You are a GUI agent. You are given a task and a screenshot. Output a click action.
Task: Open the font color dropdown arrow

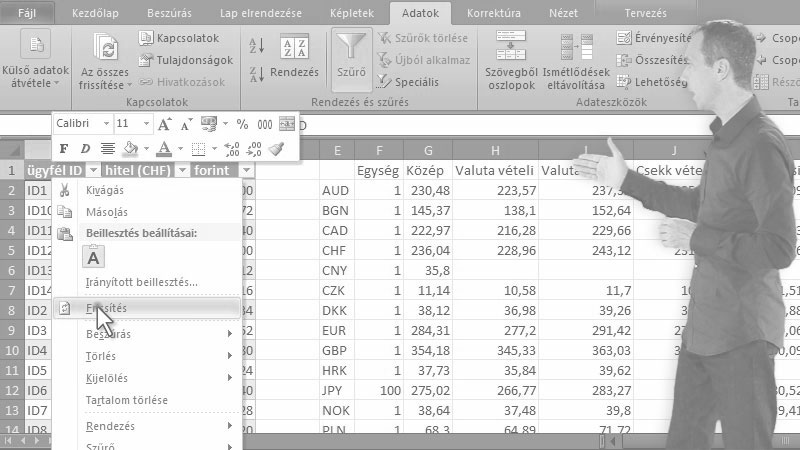180,149
